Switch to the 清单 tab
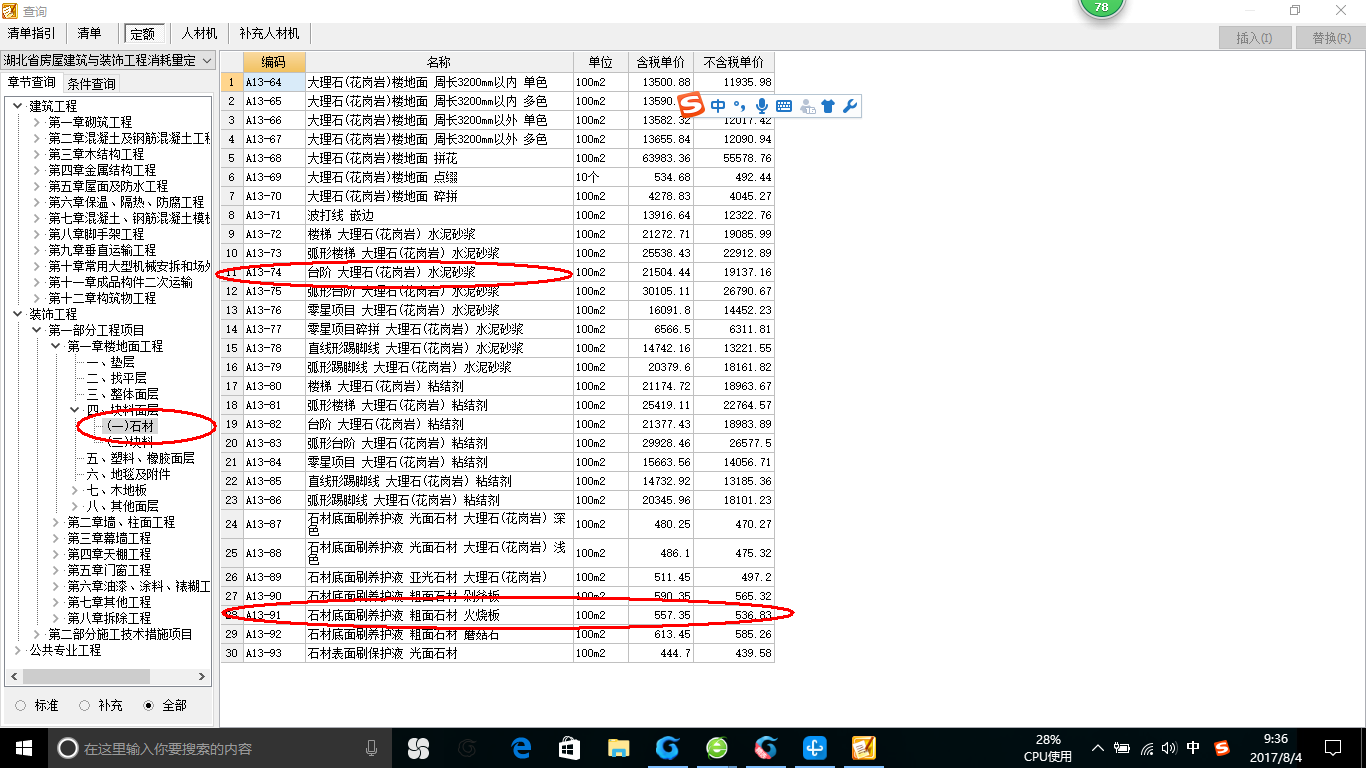Screen dimensions: 1366x768 (x=90, y=33)
